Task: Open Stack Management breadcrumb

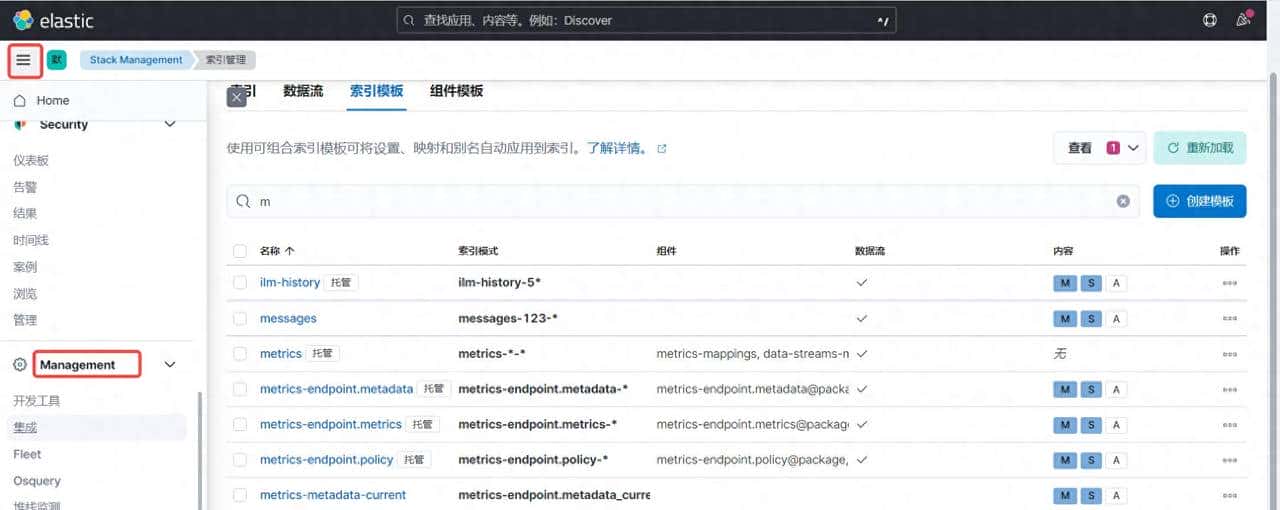Action: click(136, 60)
